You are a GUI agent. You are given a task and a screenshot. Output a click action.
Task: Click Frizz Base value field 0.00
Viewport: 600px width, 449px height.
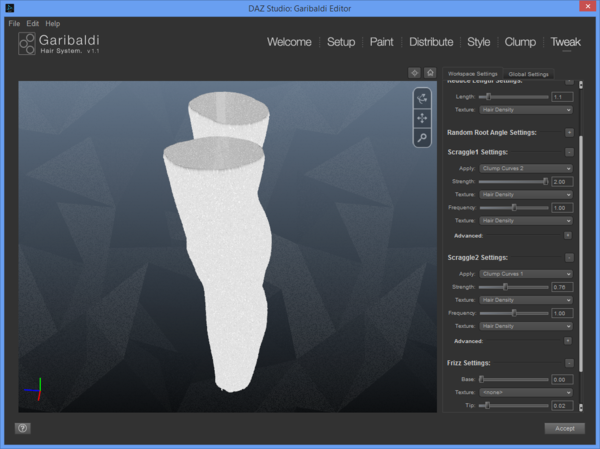tap(562, 379)
